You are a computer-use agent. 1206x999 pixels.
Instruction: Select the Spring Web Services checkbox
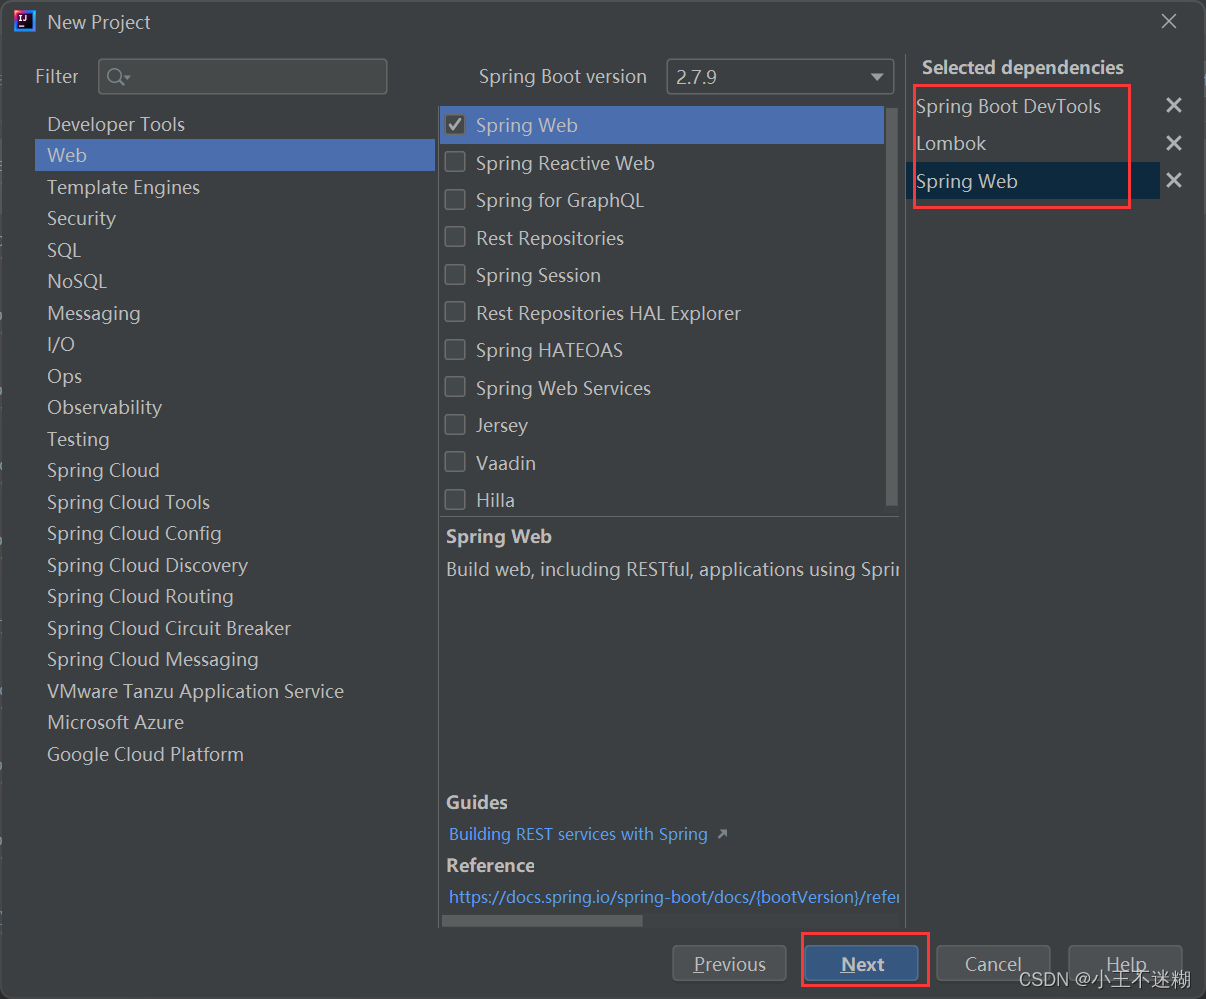(x=455, y=387)
